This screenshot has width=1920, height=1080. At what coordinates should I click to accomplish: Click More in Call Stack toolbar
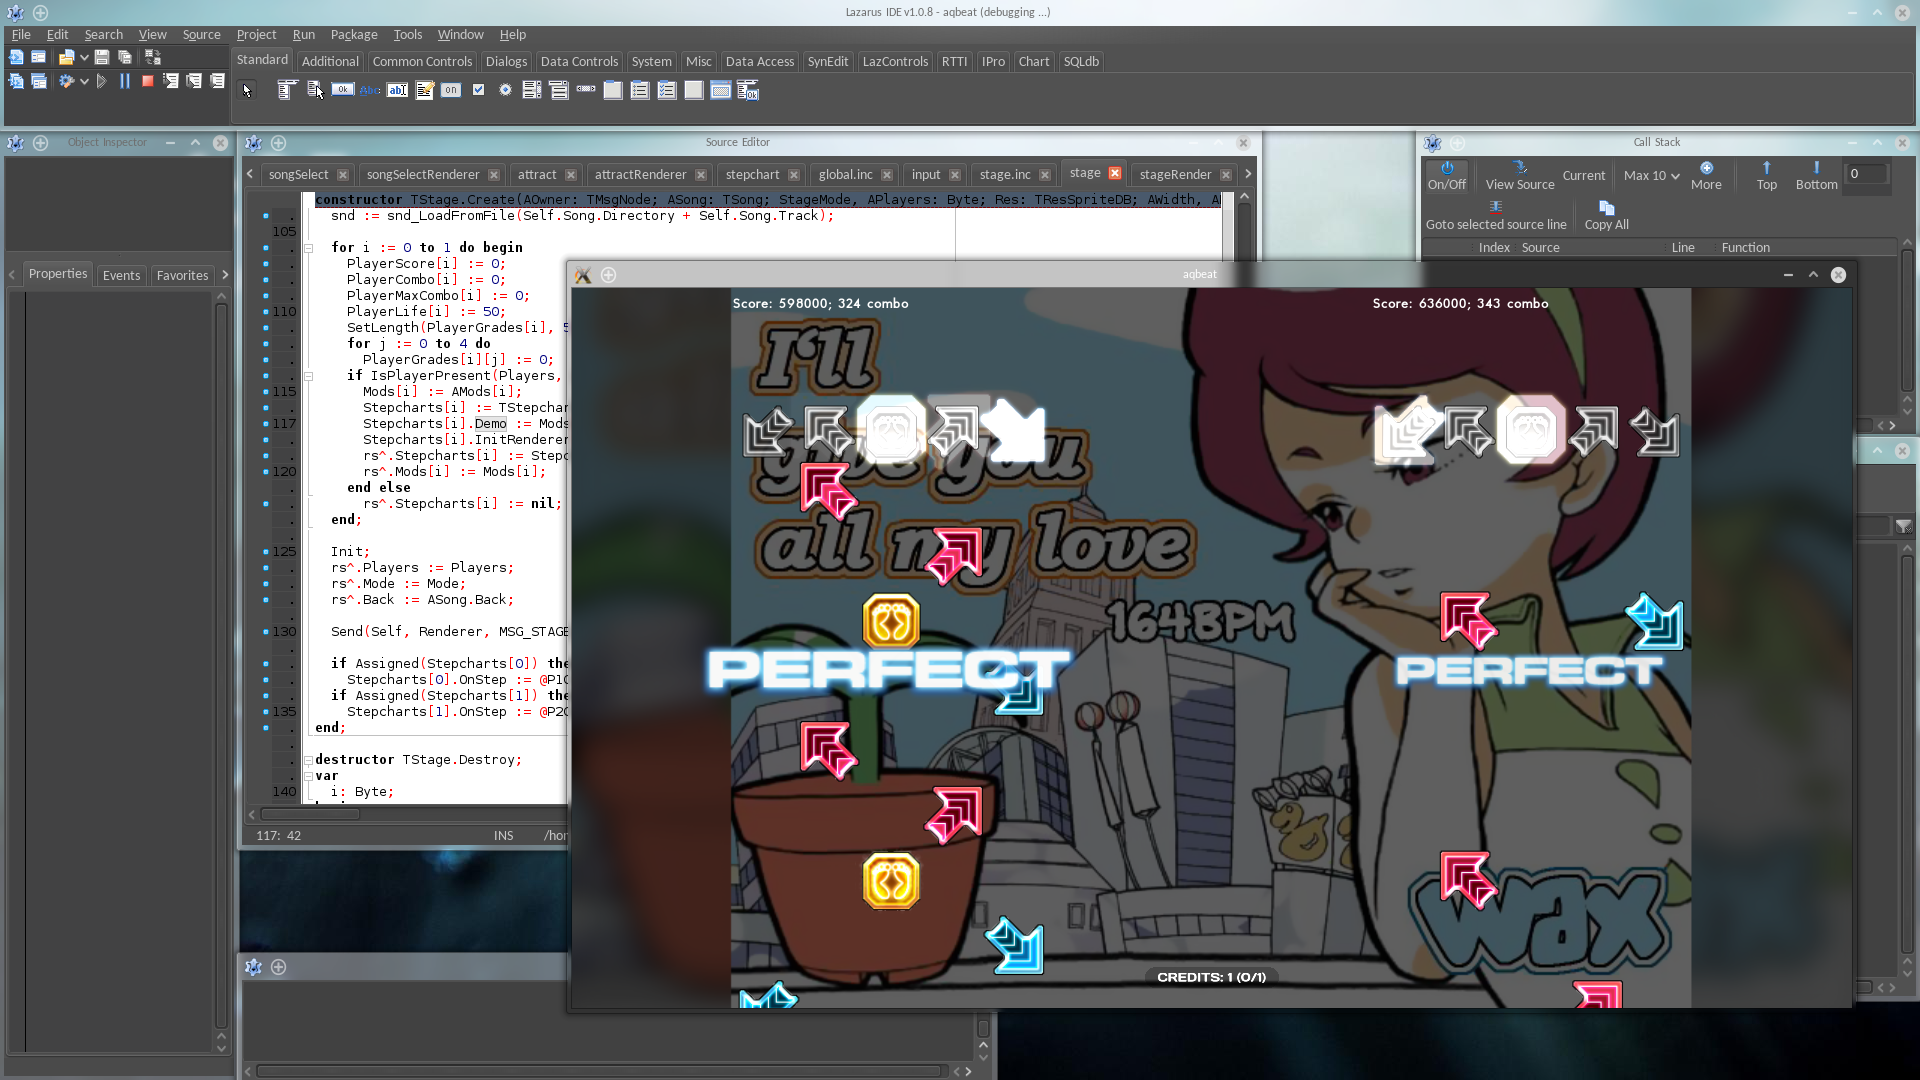[x=1706, y=176]
